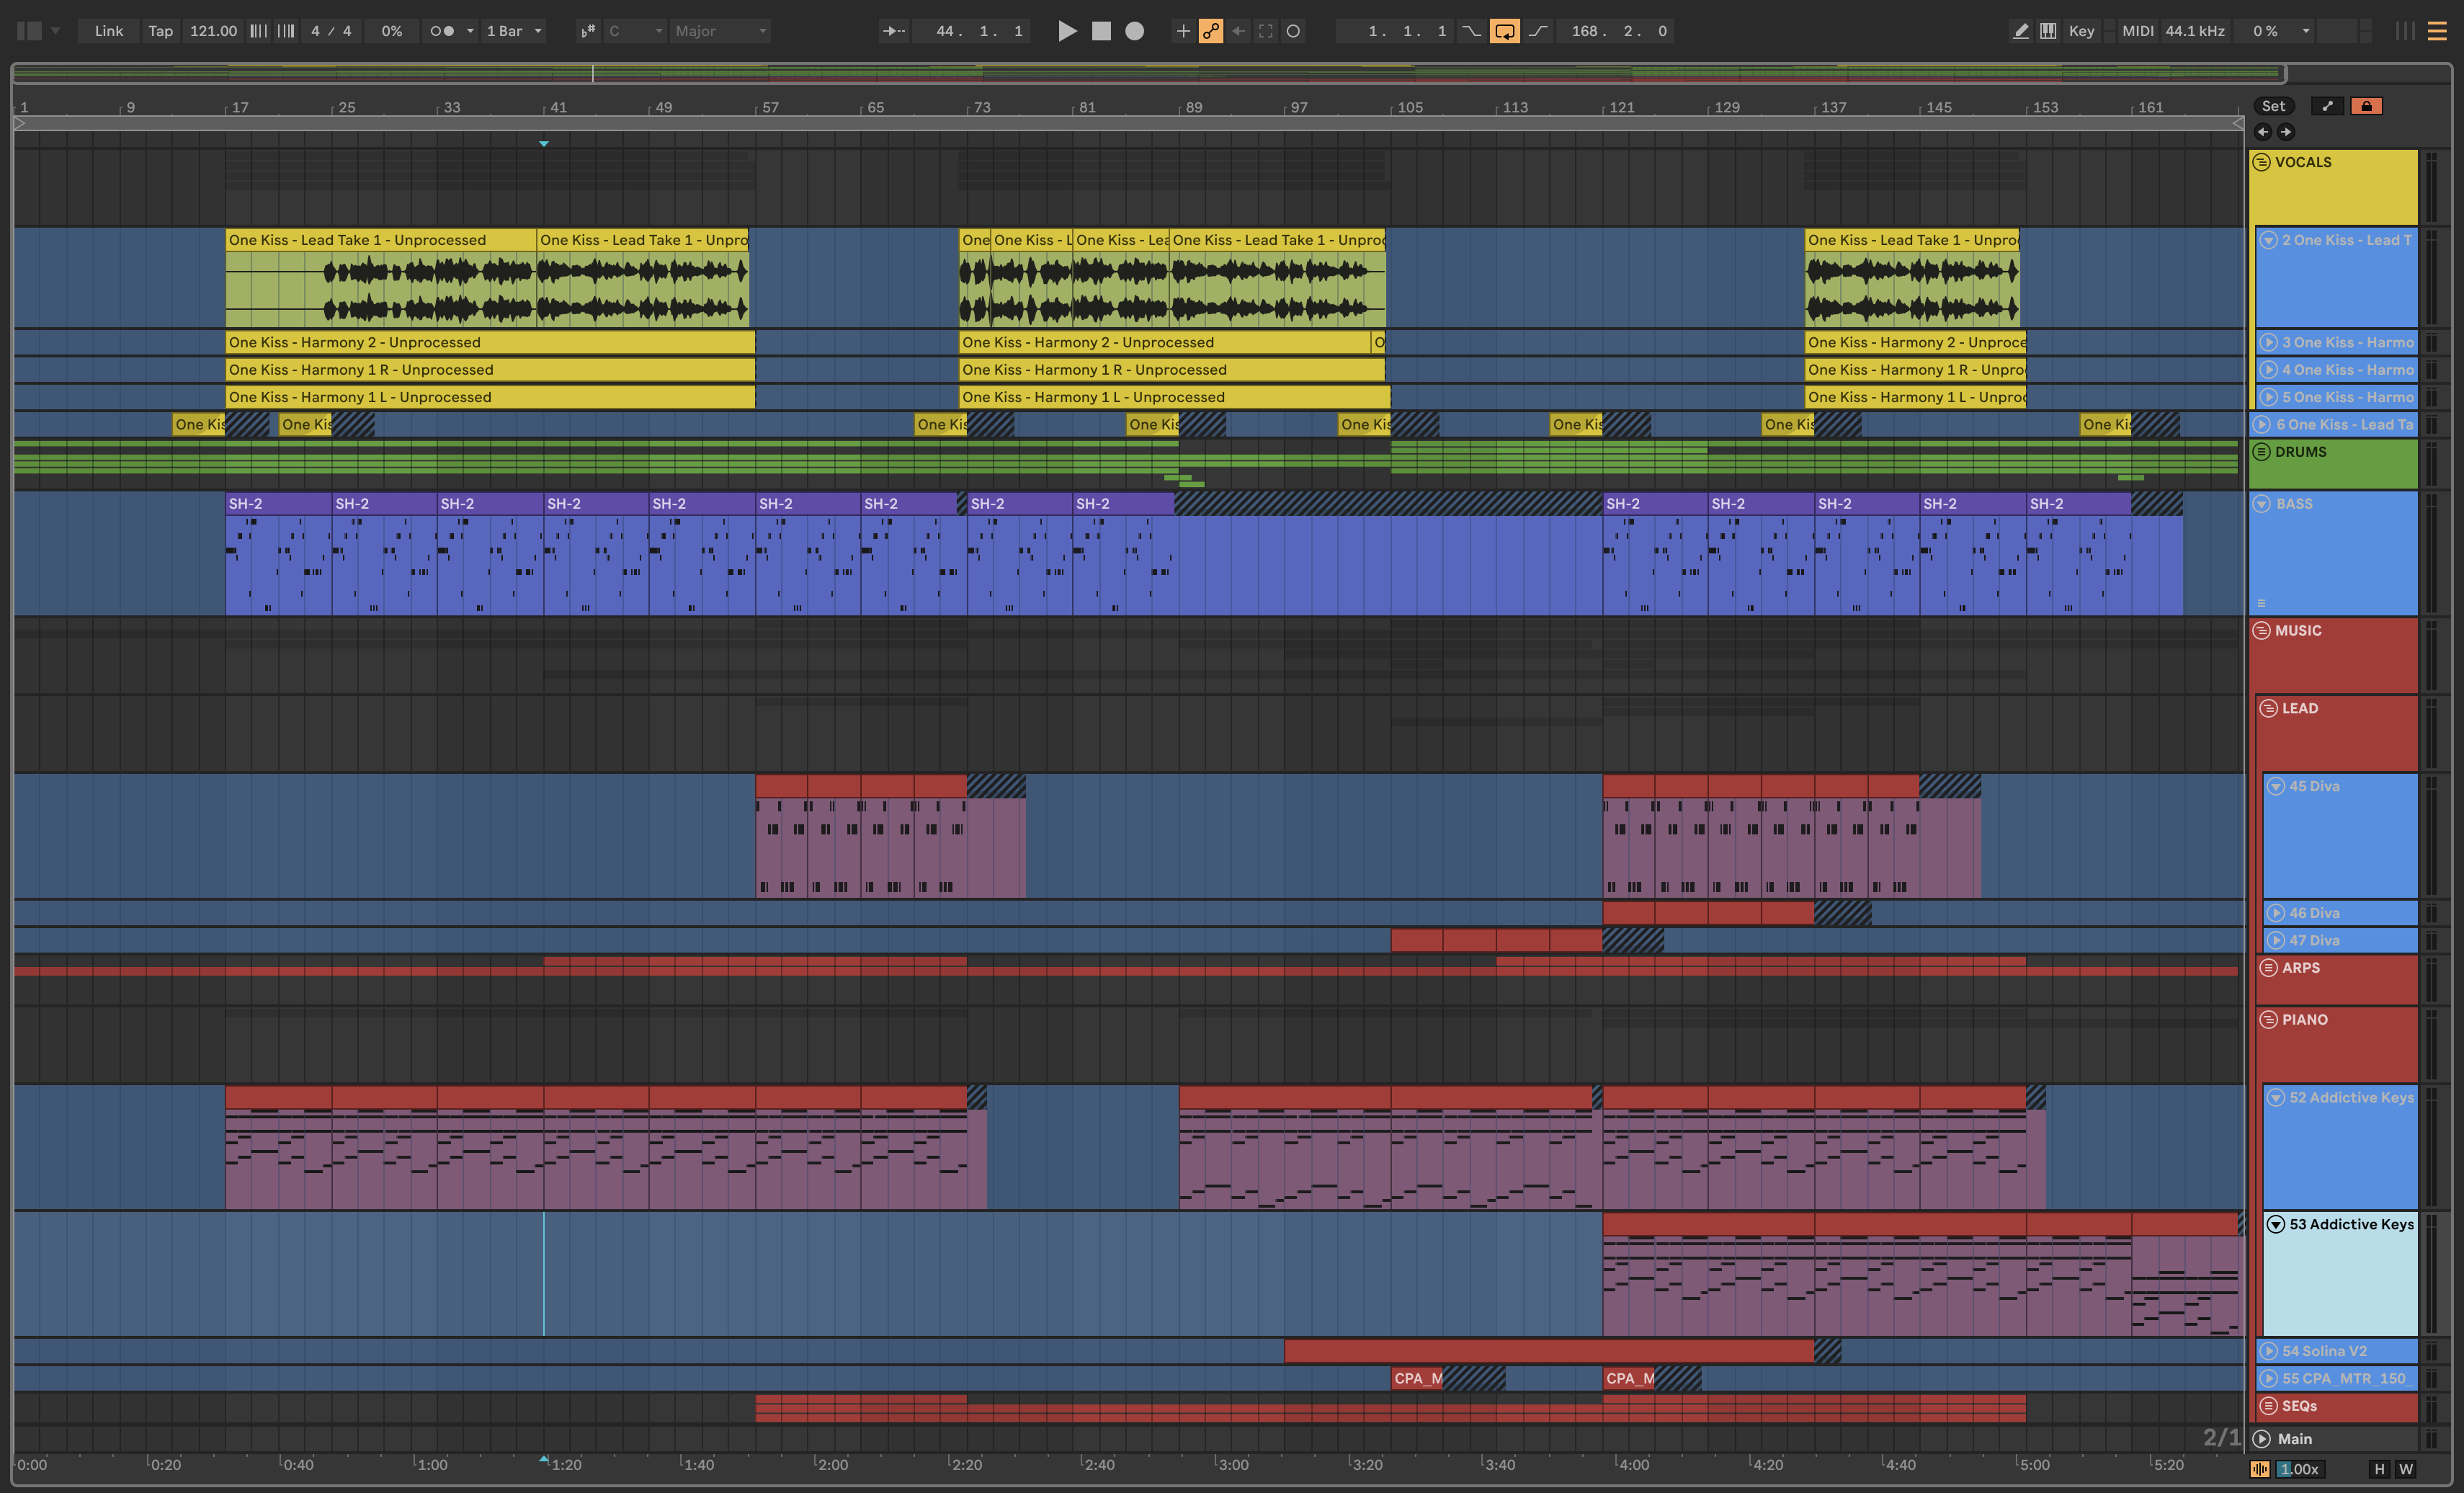The height and width of the screenshot is (1493, 2464).
Task: Collapse the VOCALS group track
Action: tap(2261, 162)
